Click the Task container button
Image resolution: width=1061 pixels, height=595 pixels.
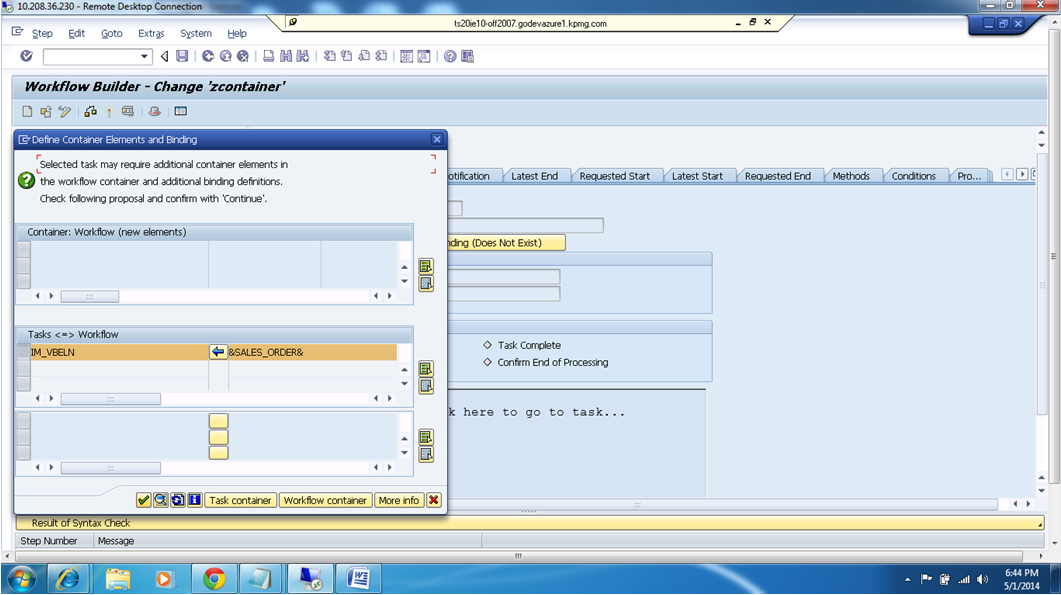pos(240,500)
